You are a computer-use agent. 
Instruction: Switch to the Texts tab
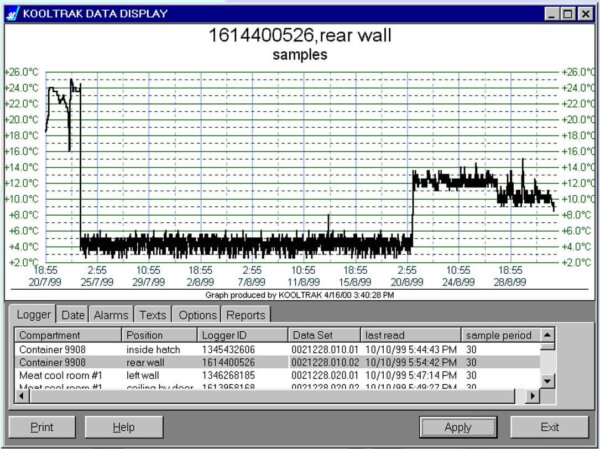[152, 315]
